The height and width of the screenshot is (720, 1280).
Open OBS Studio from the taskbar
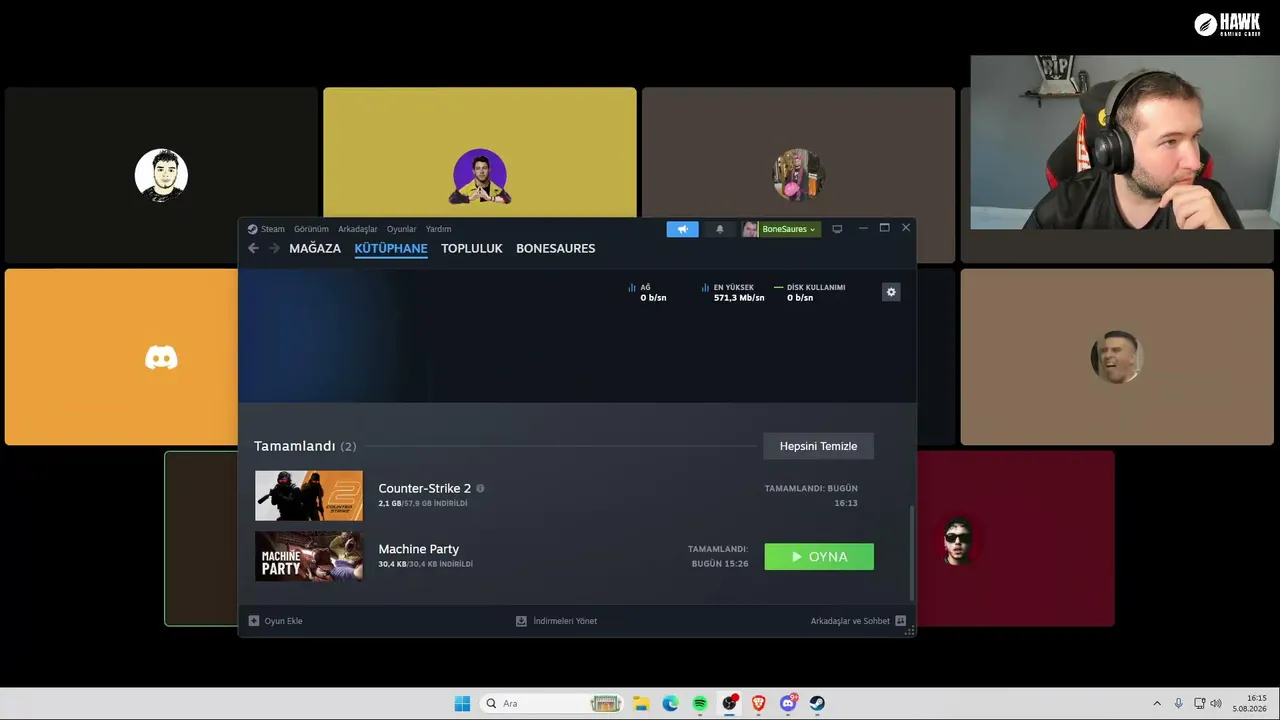tap(729, 703)
